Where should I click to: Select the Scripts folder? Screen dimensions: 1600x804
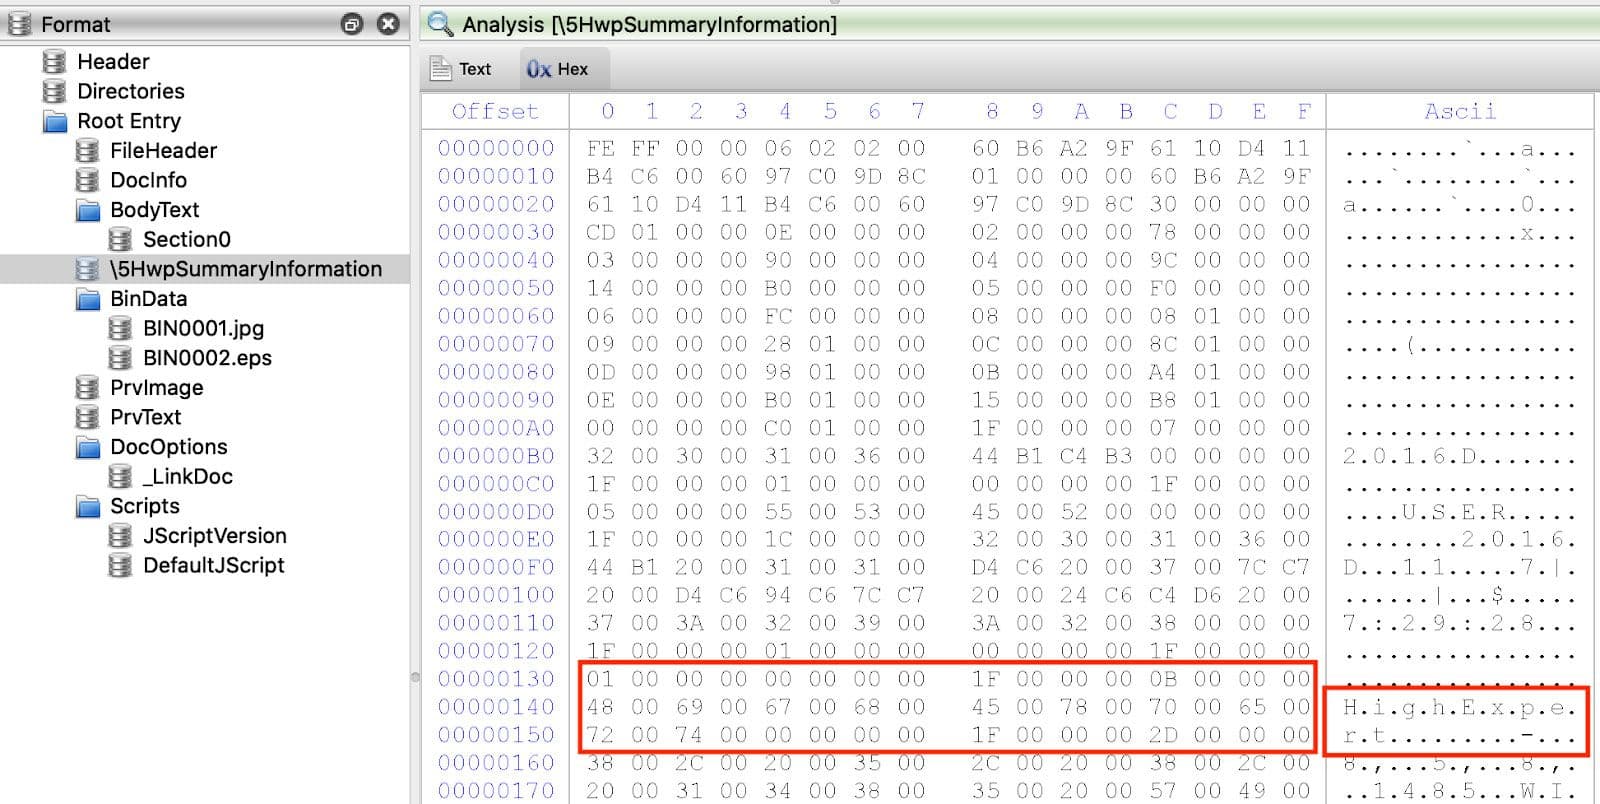coord(144,506)
